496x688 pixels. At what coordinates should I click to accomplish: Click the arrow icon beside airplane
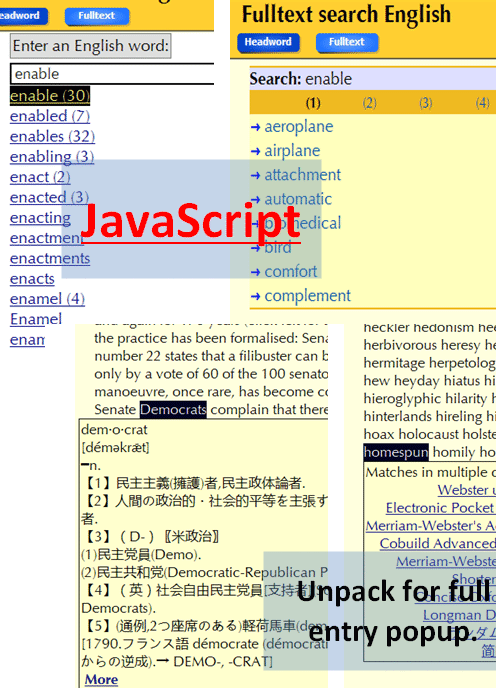click(255, 151)
